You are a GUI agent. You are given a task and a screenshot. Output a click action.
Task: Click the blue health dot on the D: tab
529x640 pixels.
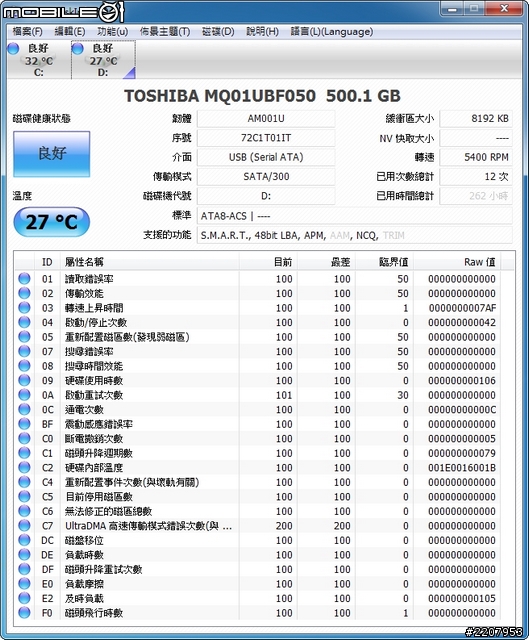(78, 48)
